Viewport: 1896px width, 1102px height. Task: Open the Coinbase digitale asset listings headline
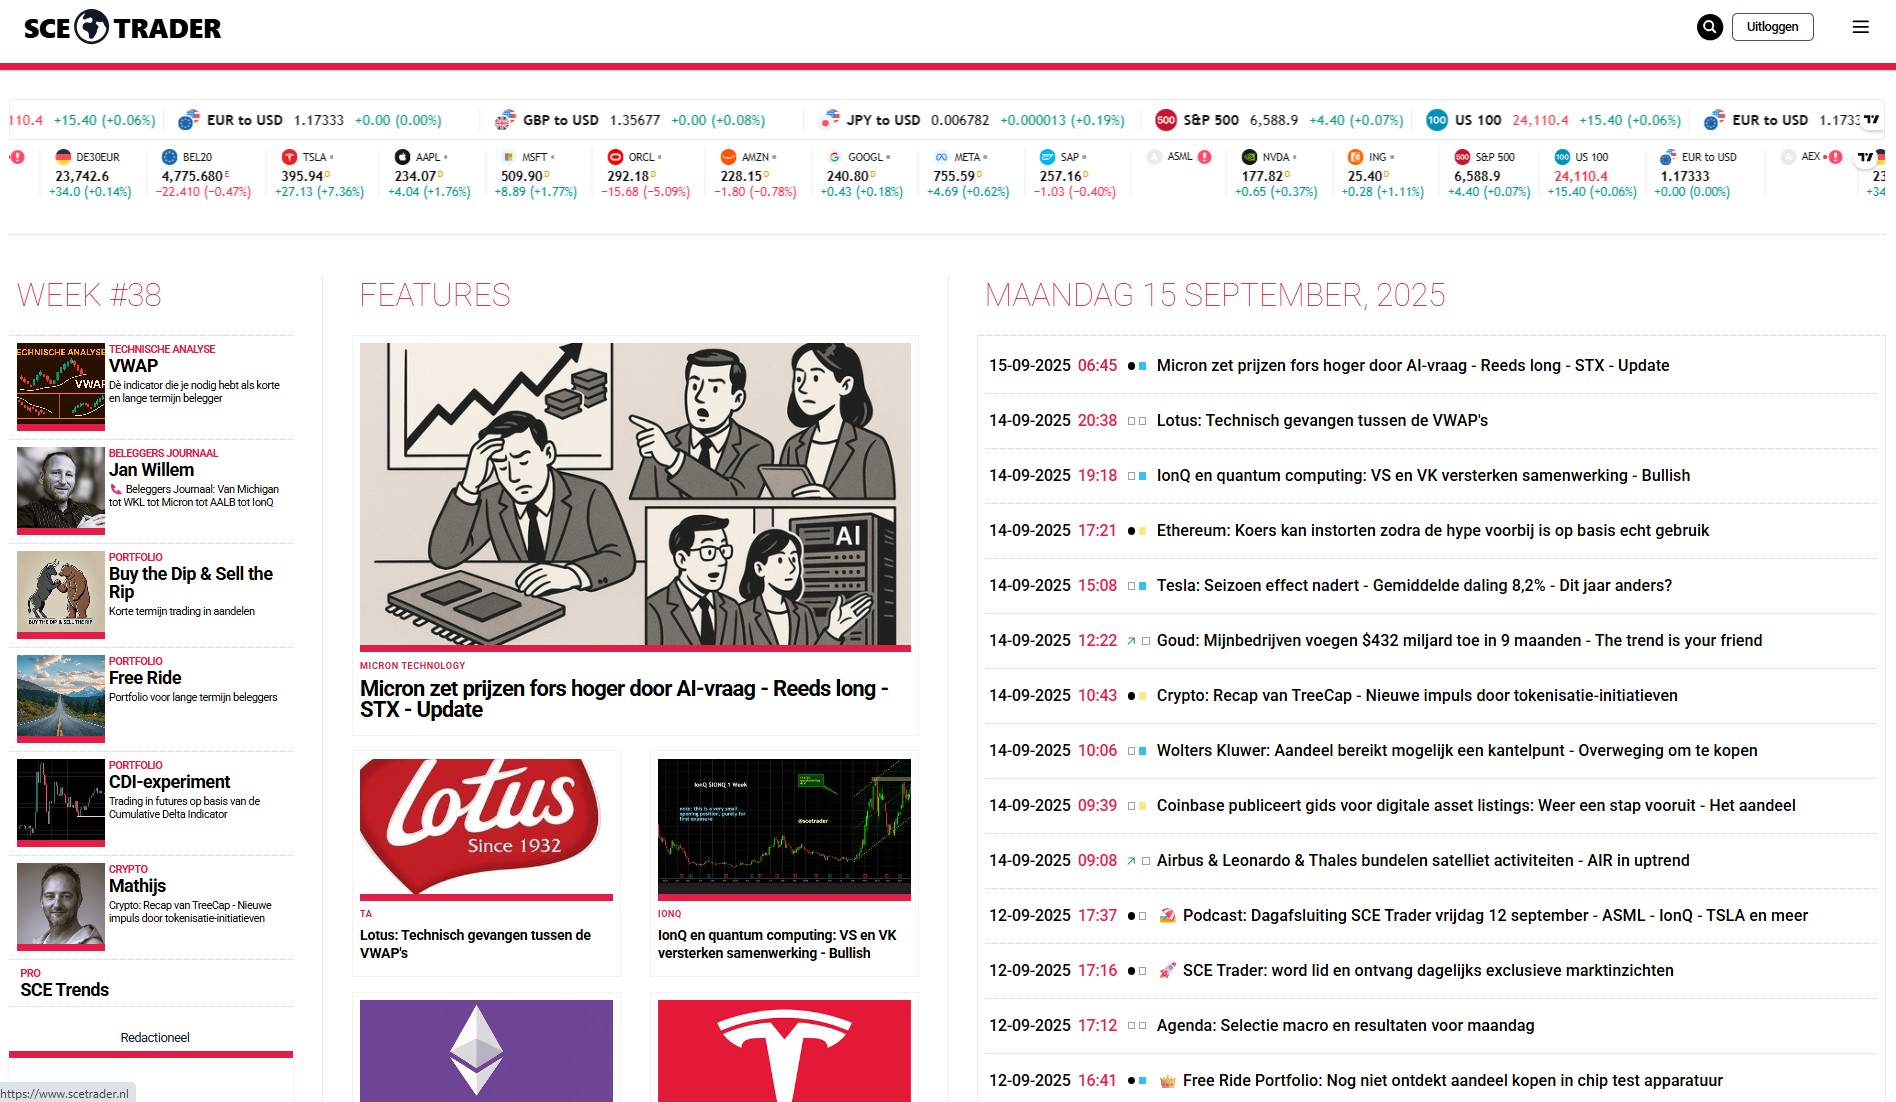point(1476,806)
